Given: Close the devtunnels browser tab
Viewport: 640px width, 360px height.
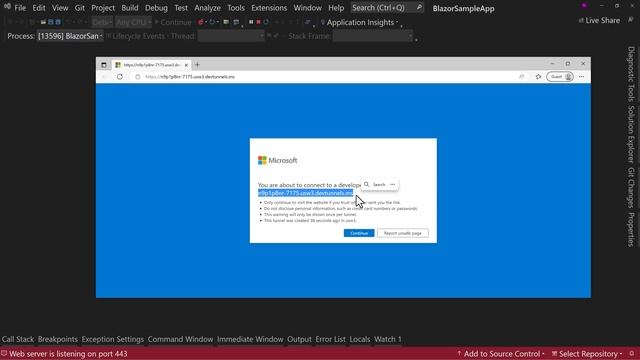Looking at the screenshot, I should [x=186, y=65].
